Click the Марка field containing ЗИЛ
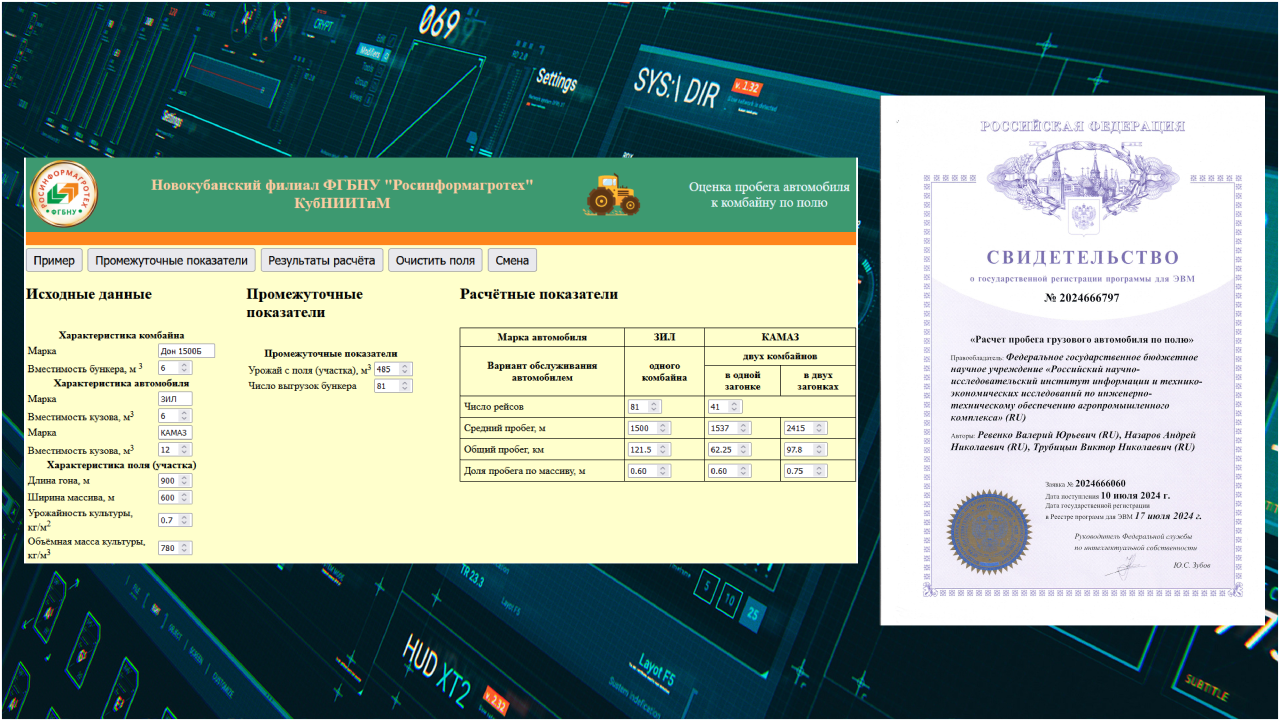Screen dimensions: 1280x721 [175, 399]
